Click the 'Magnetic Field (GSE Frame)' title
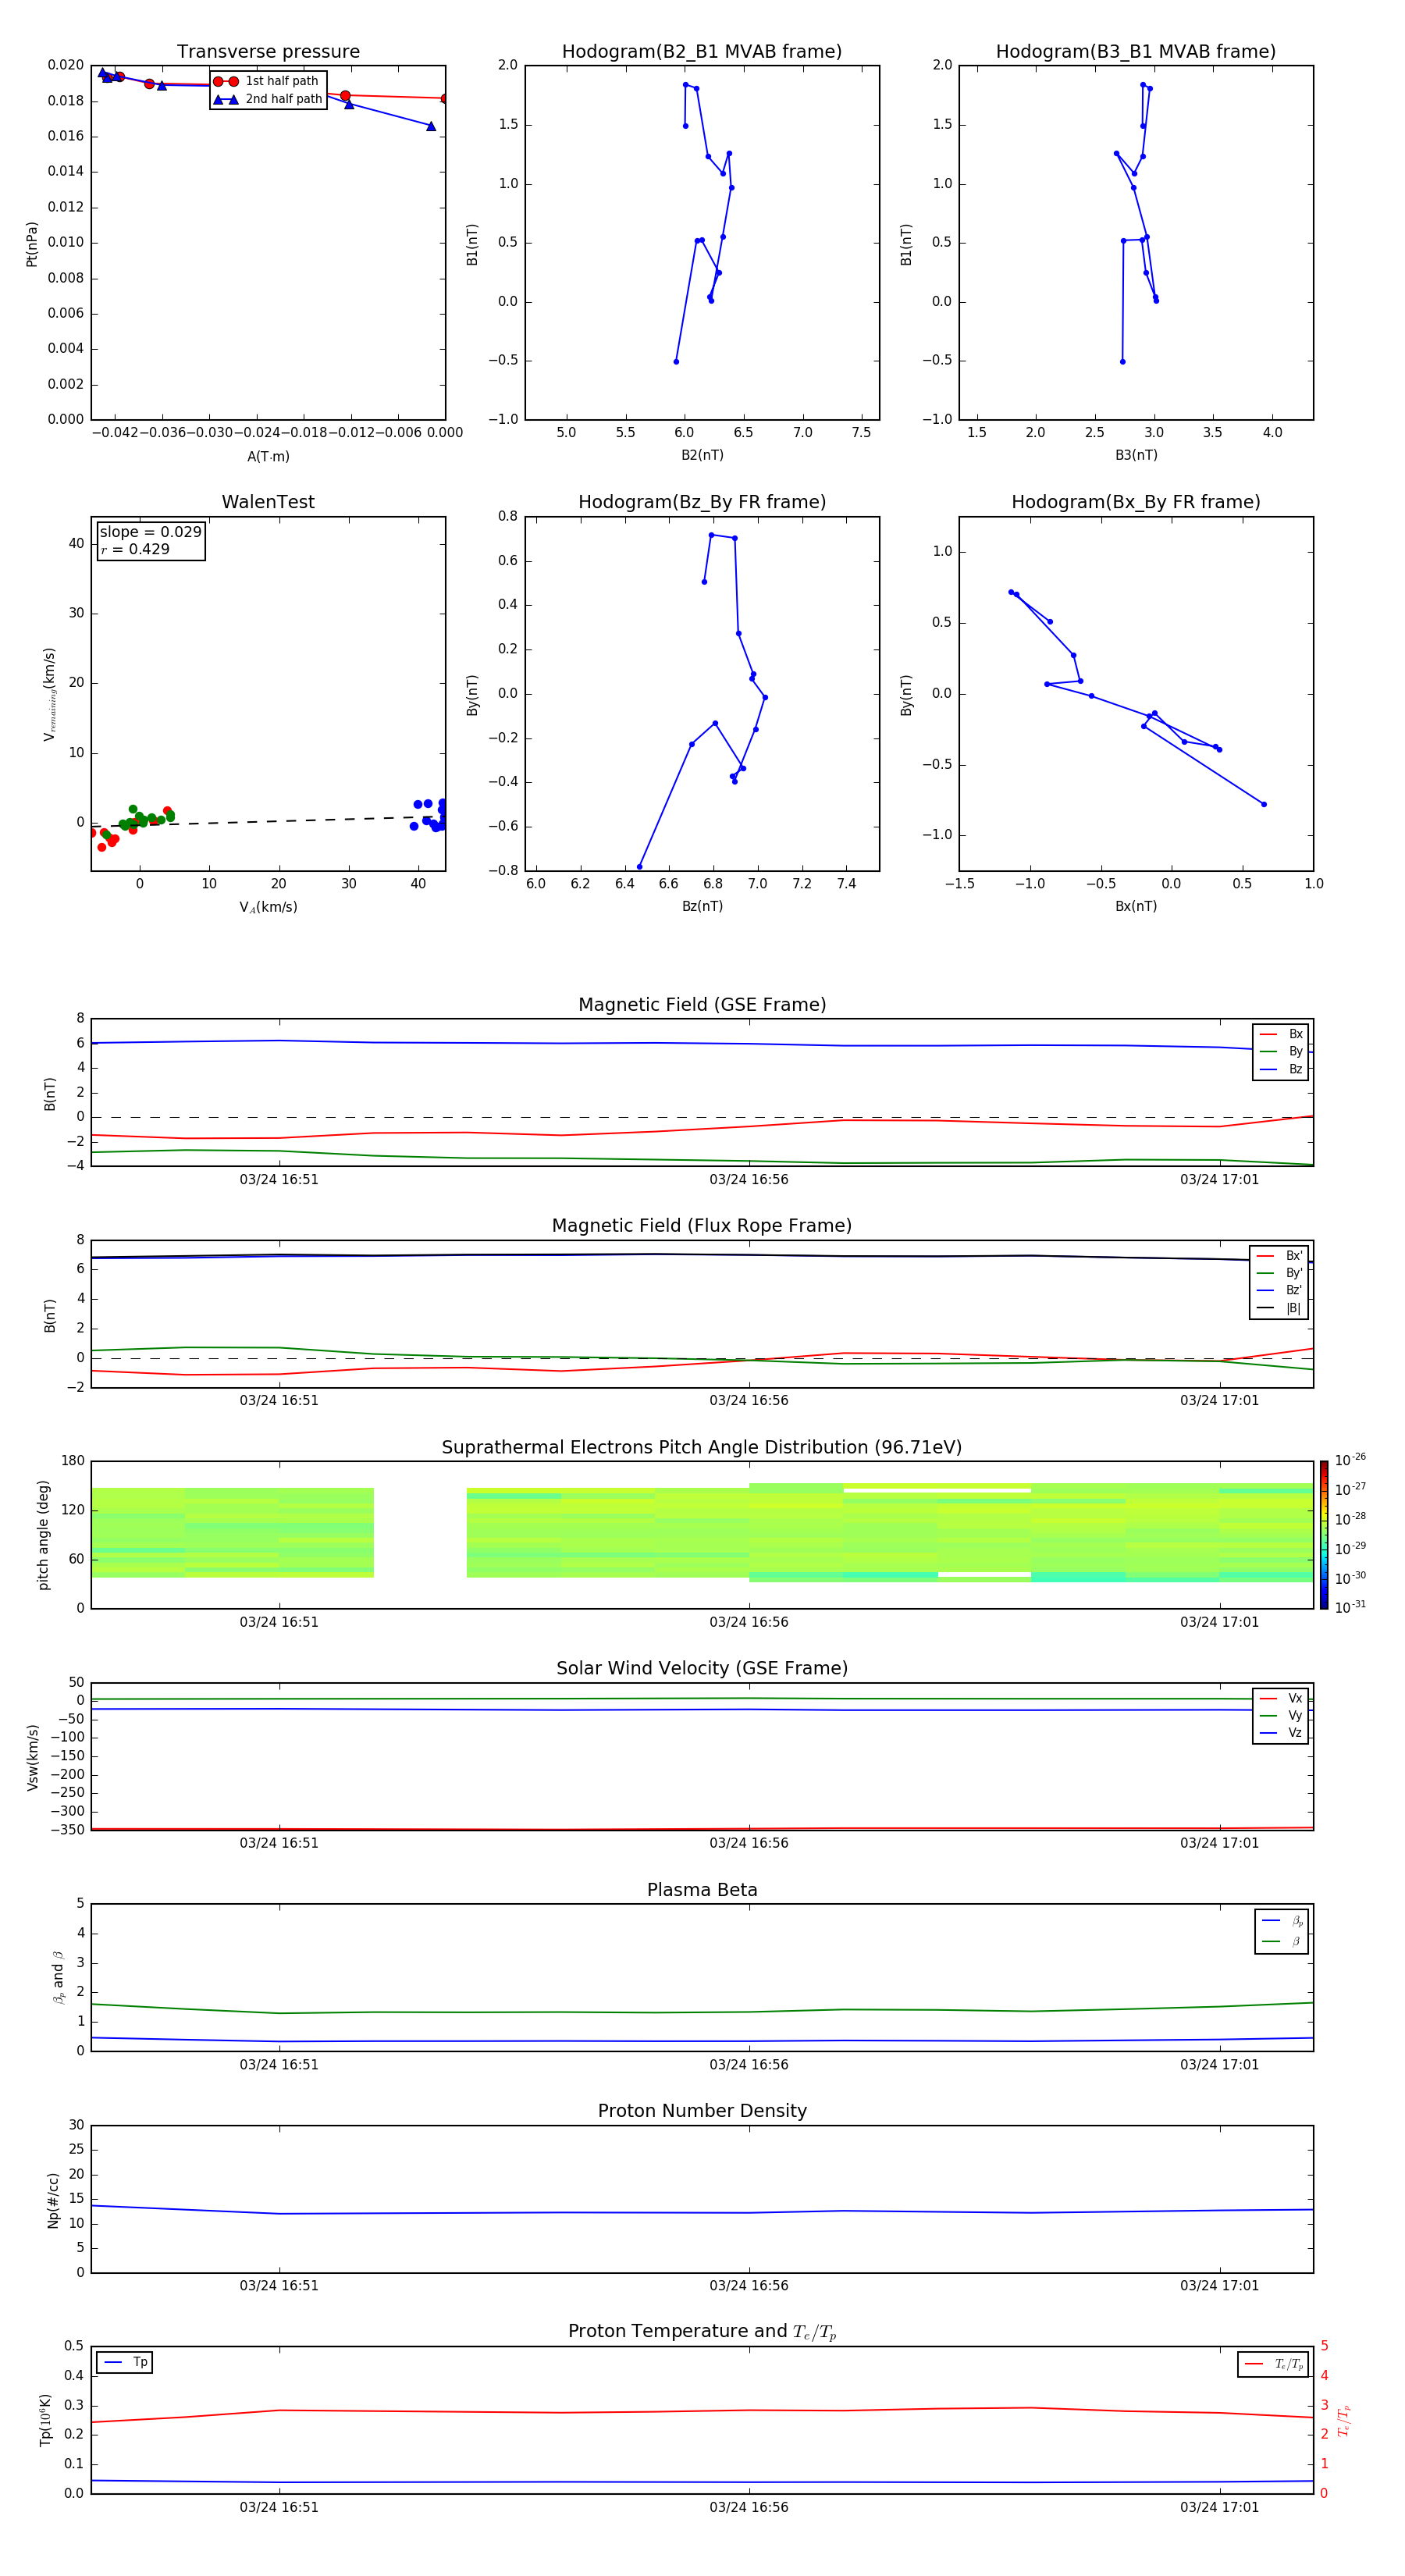 pyautogui.click(x=702, y=1005)
